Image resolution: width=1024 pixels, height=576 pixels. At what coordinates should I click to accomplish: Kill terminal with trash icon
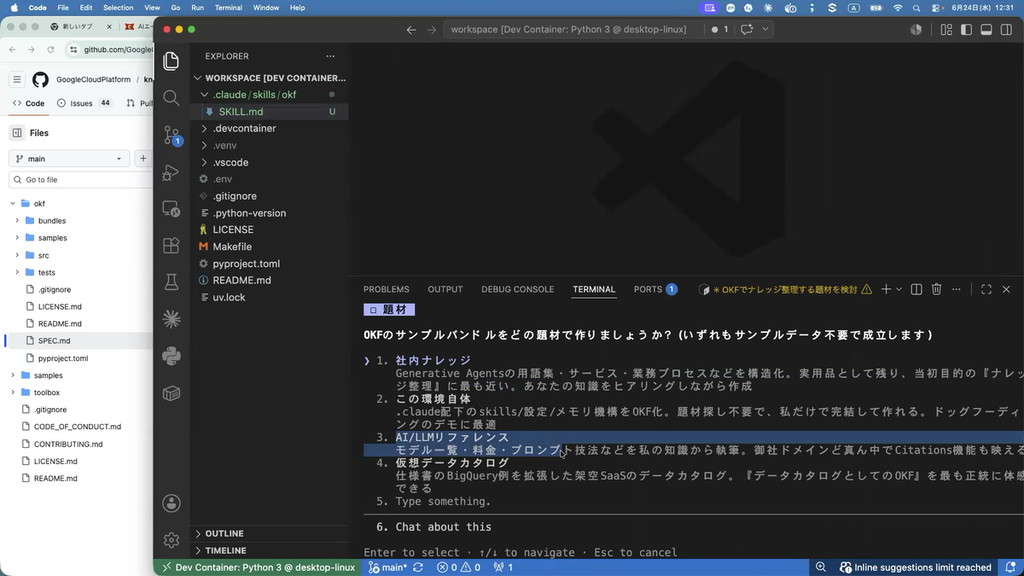(x=936, y=289)
